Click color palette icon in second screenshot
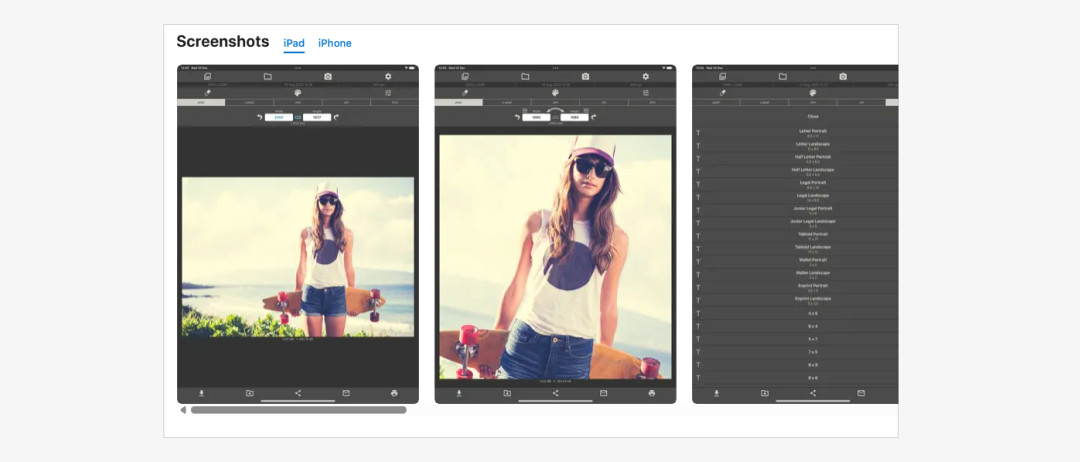Viewport: 1080px width, 462px height. pyautogui.click(x=555, y=92)
